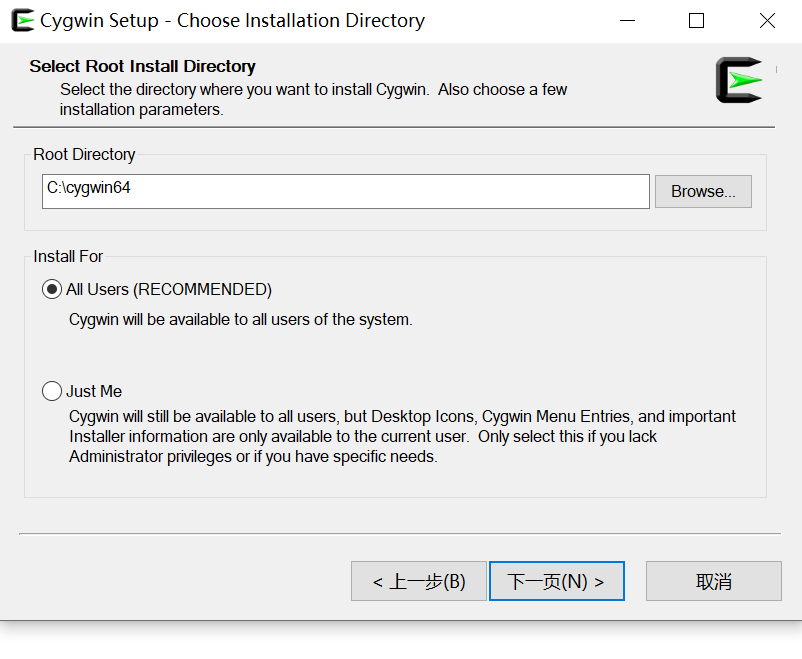
Task: Click 上一步(B) to go back
Action: 418,581
